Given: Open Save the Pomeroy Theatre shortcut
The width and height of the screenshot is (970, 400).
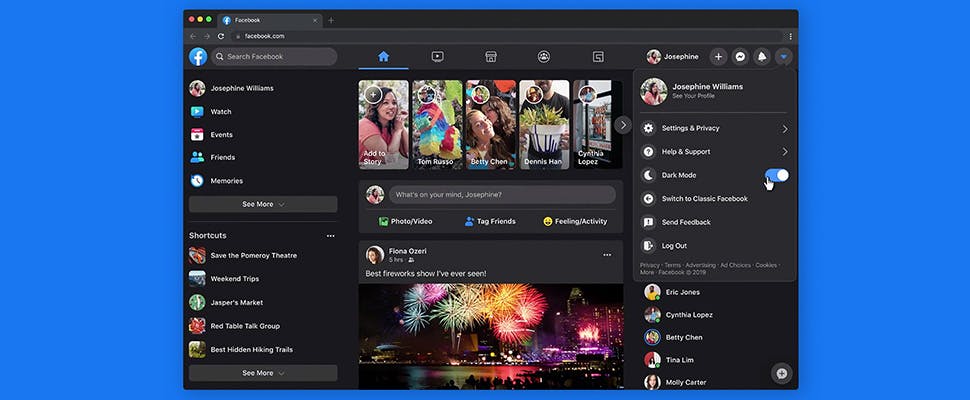Looking at the screenshot, I should [264, 255].
